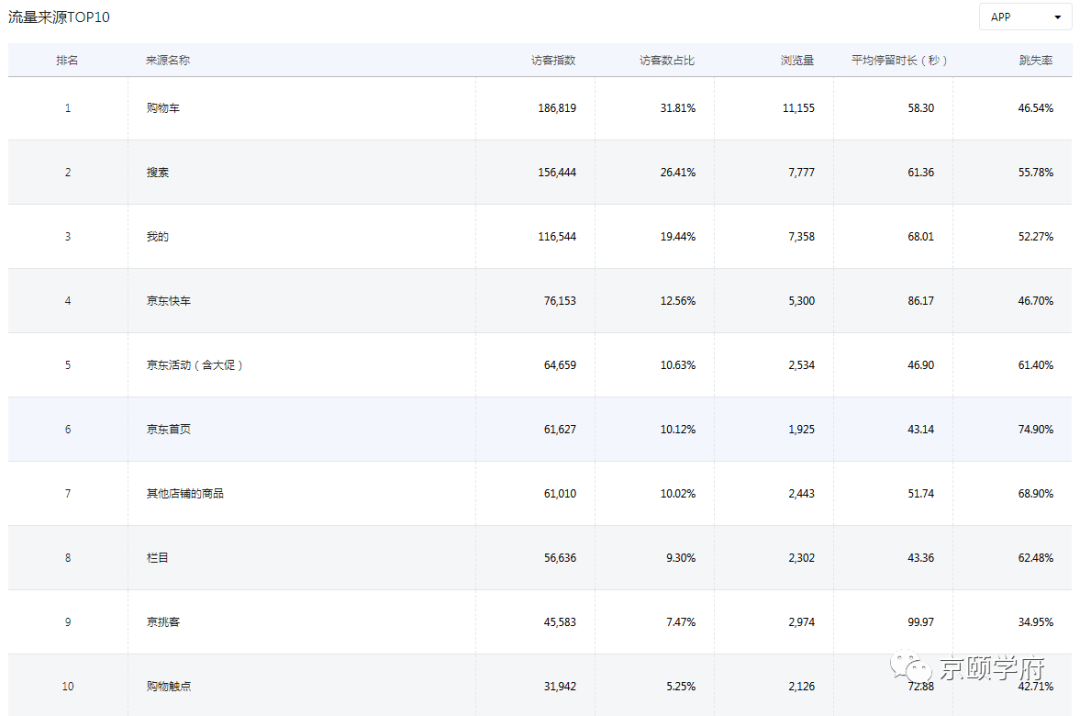Viewport: 1080px width, 716px height.
Task: Click the 平均停留时长(秒) column header
Action: point(900,61)
